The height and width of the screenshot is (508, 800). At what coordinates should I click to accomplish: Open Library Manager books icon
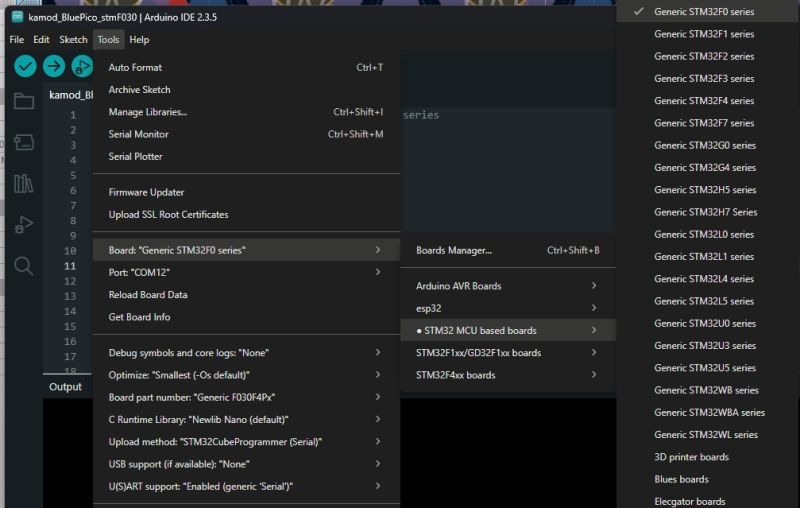(x=23, y=183)
